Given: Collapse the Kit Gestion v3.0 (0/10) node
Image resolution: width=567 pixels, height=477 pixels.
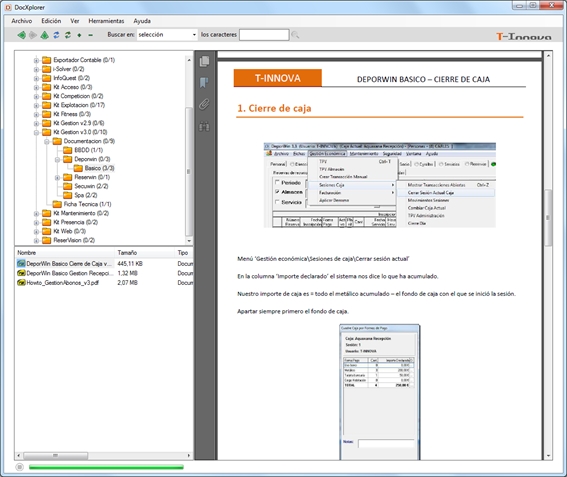Looking at the screenshot, I should (x=36, y=133).
